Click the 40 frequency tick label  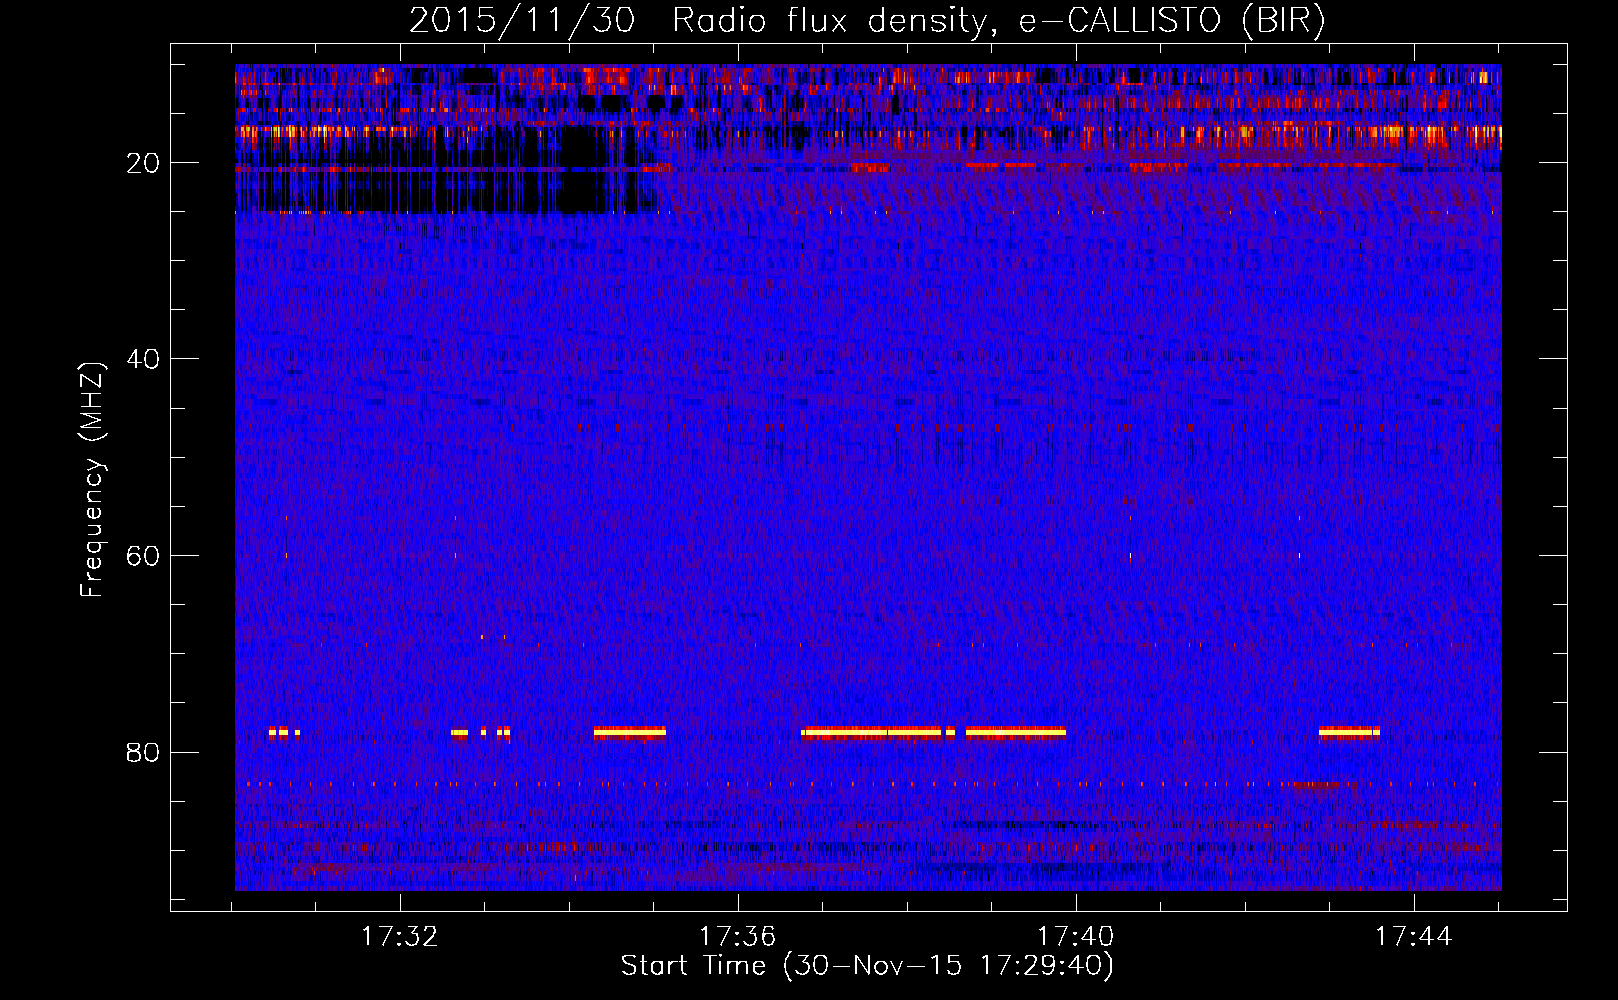143,359
